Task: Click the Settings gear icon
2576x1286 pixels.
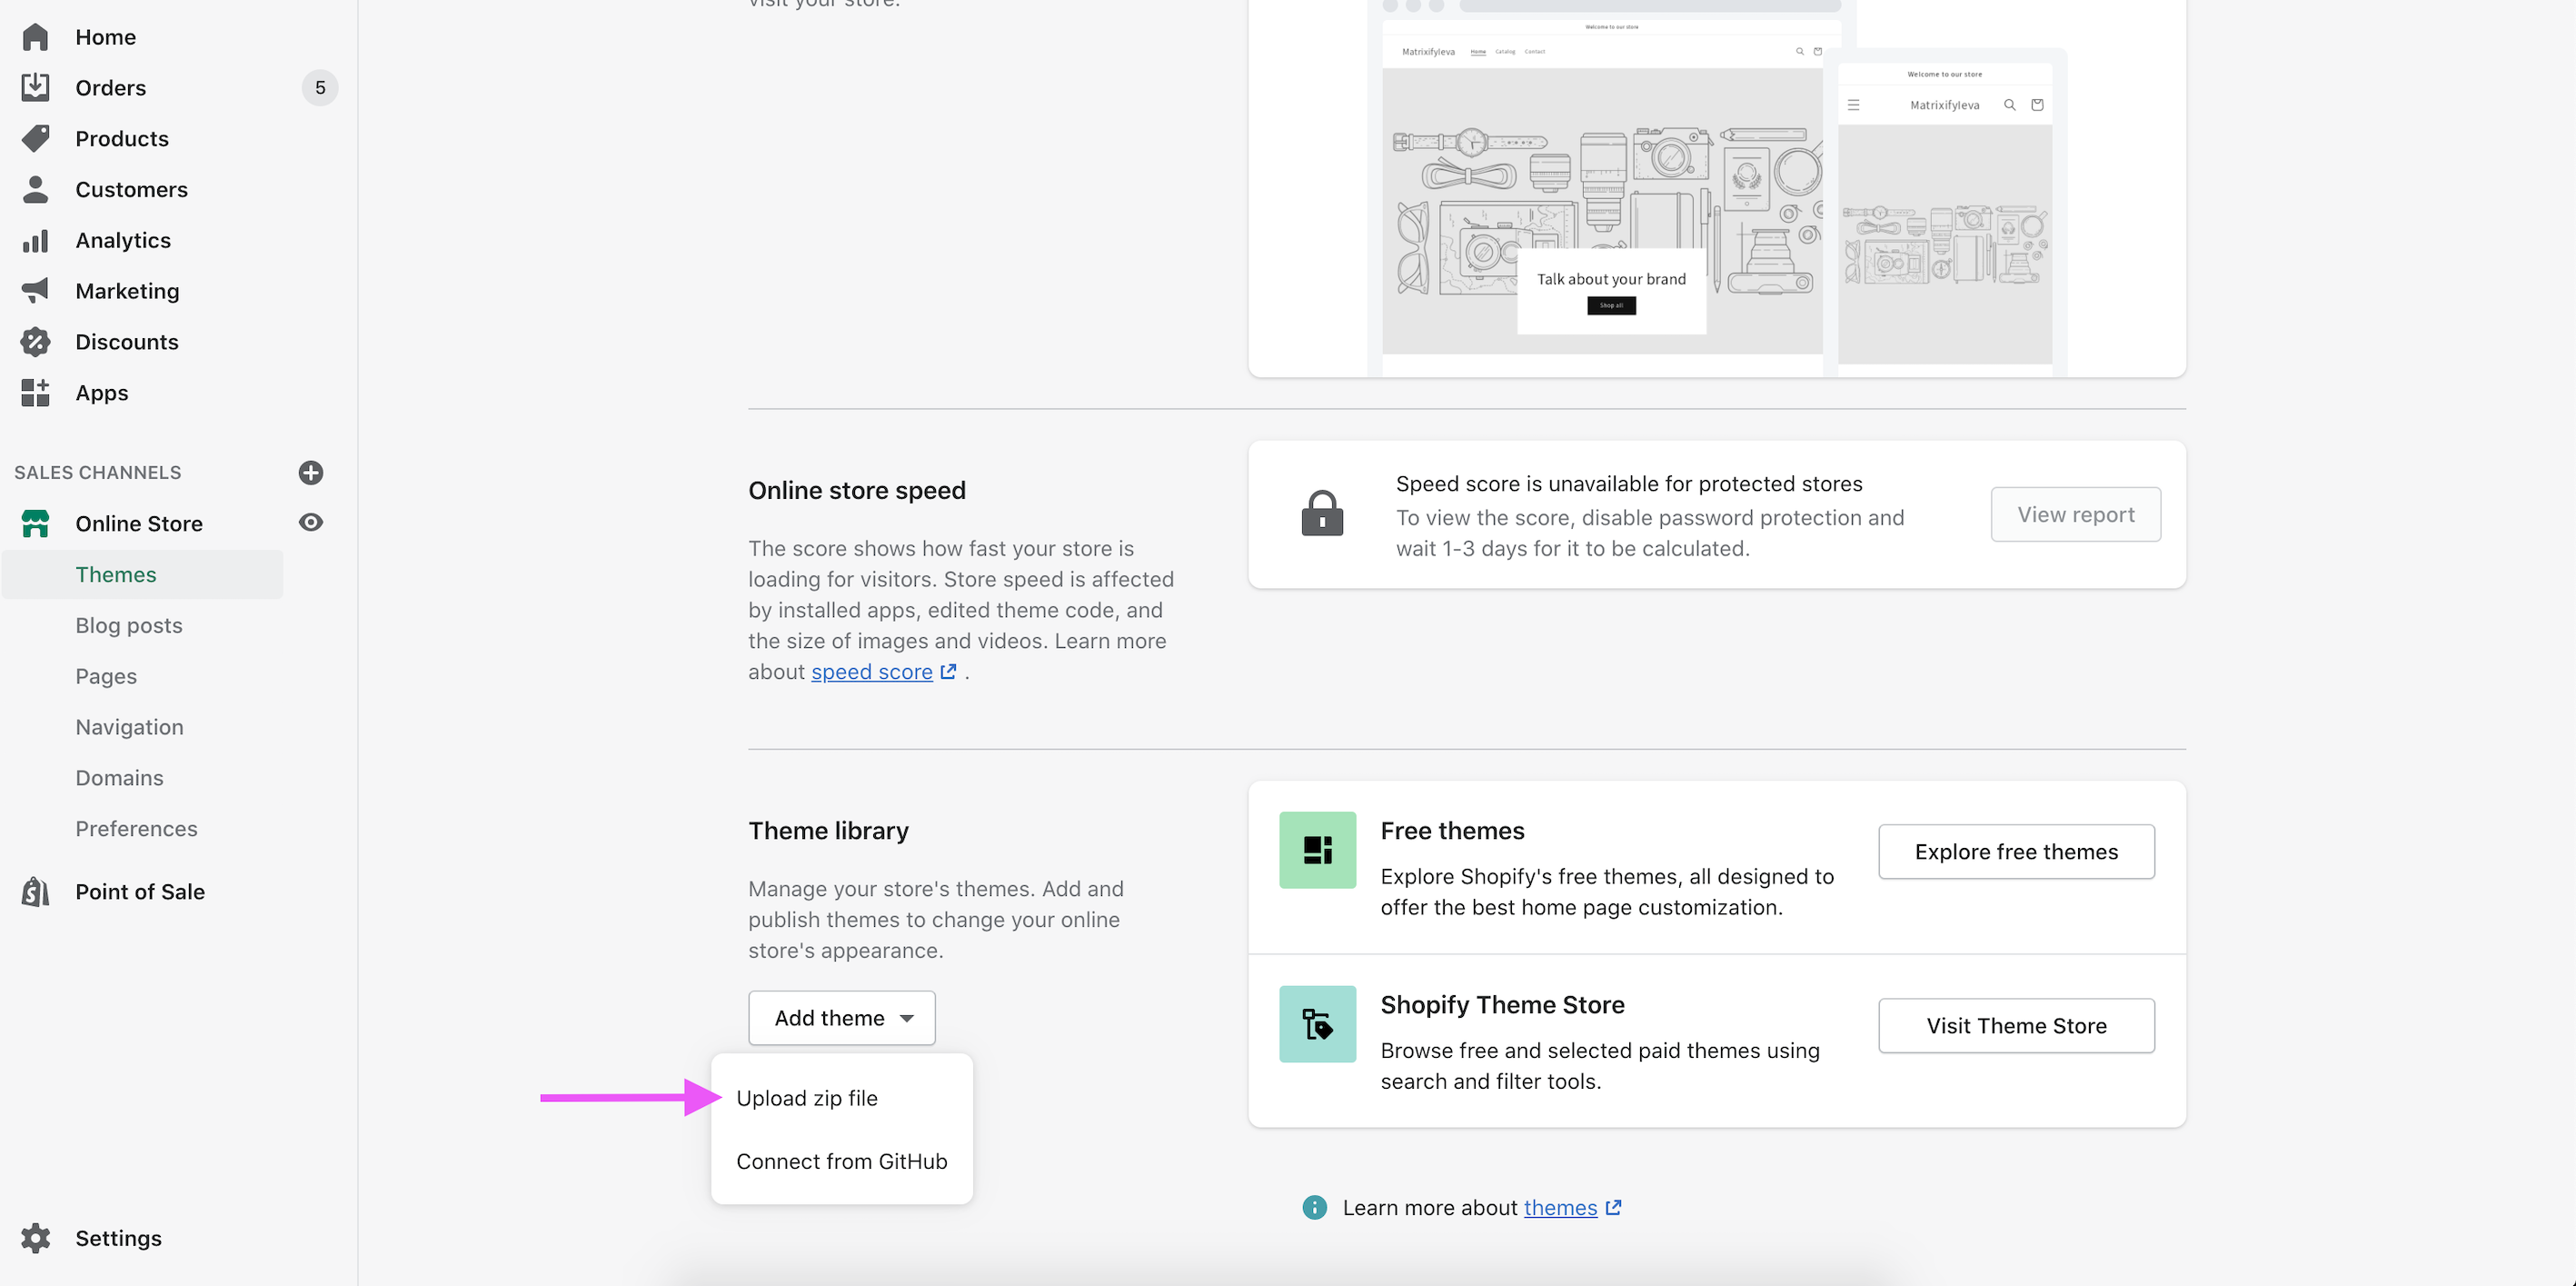Action: (x=35, y=1238)
